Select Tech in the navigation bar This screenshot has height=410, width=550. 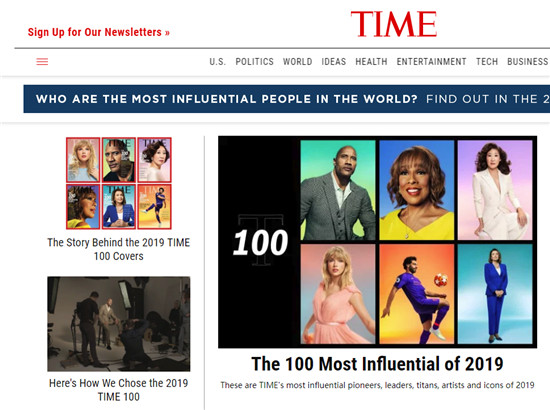point(487,62)
